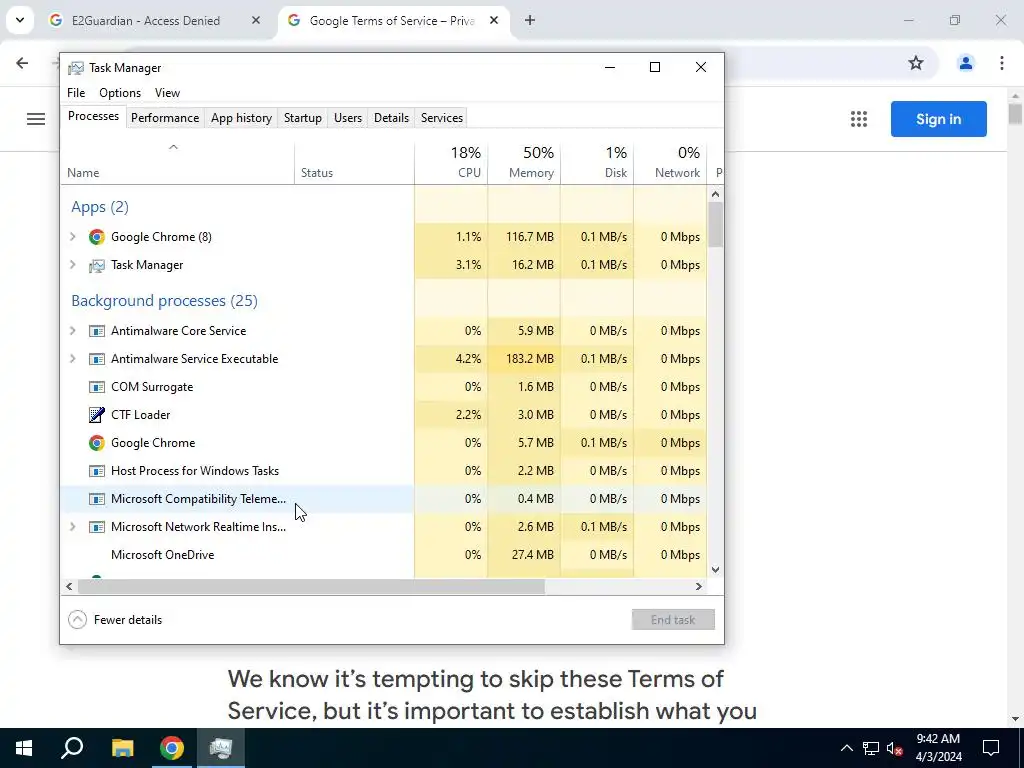Switch to the Startup tab
Image resolution: width=1024 pixels, height=768 pixels.
pos(302,118)
